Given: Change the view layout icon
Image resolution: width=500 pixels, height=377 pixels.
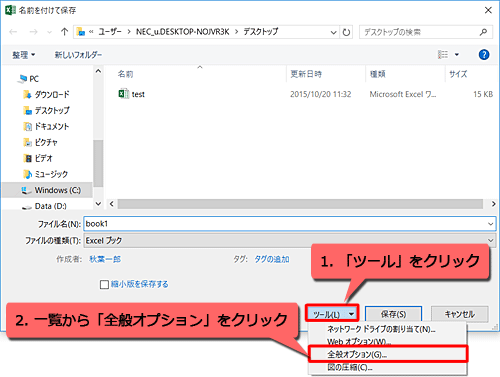Looking at the screenshot, I should [x=443, y=54].
